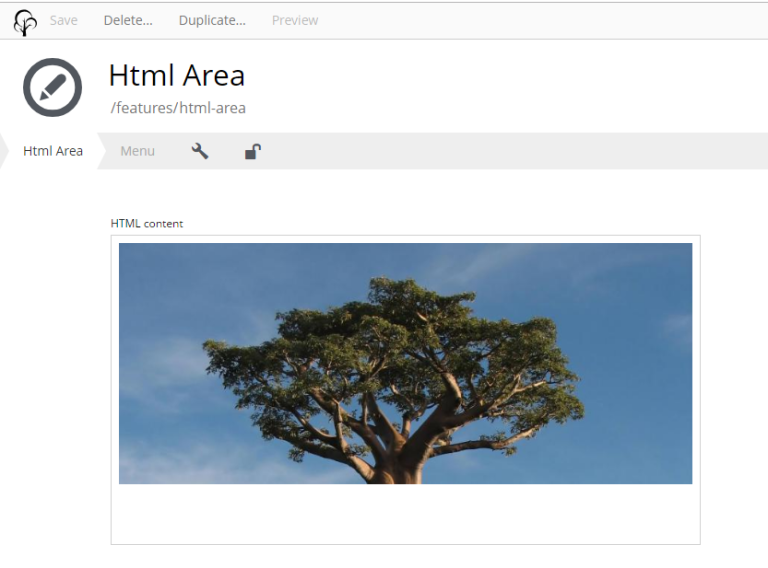Click the 'html-area' name in the path
This screenshot has width=768, height=568.
[212, 108]
